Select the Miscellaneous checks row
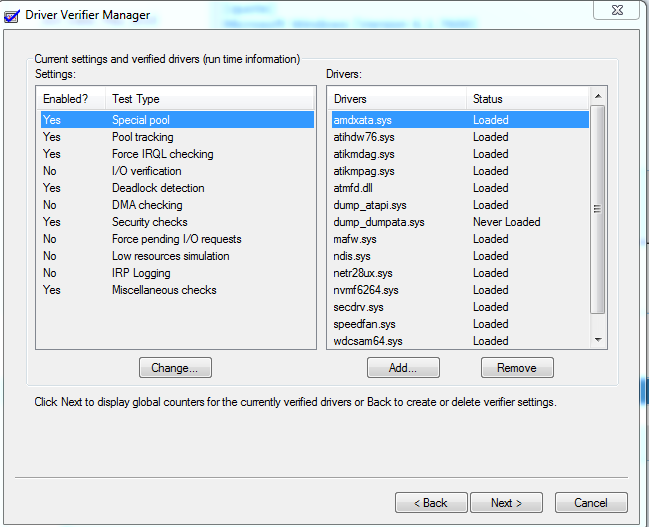Image resolution: width=649 pixels, height=527 pixels. (177, 290)
